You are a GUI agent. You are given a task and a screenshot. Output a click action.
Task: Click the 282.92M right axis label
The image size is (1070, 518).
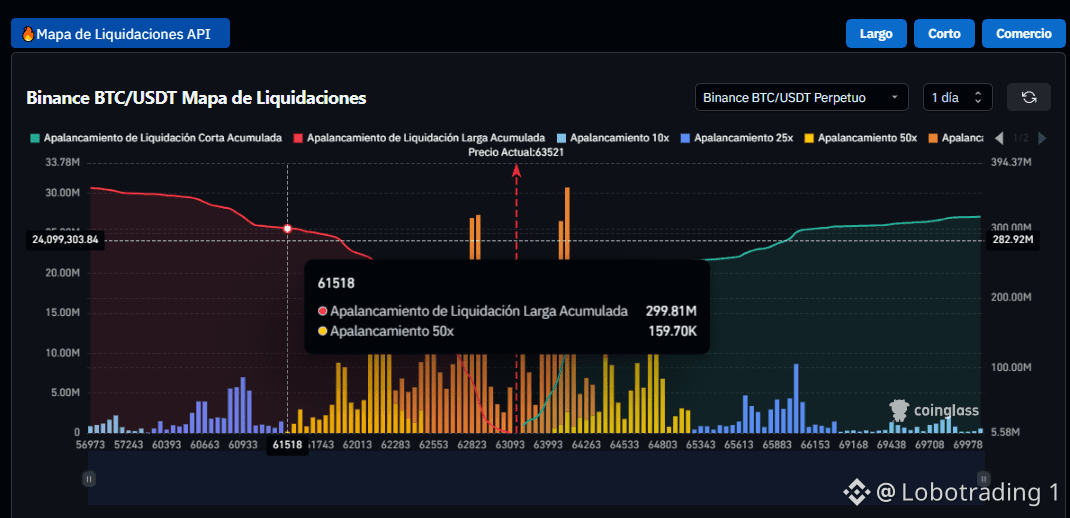(x=1013, y=240)
